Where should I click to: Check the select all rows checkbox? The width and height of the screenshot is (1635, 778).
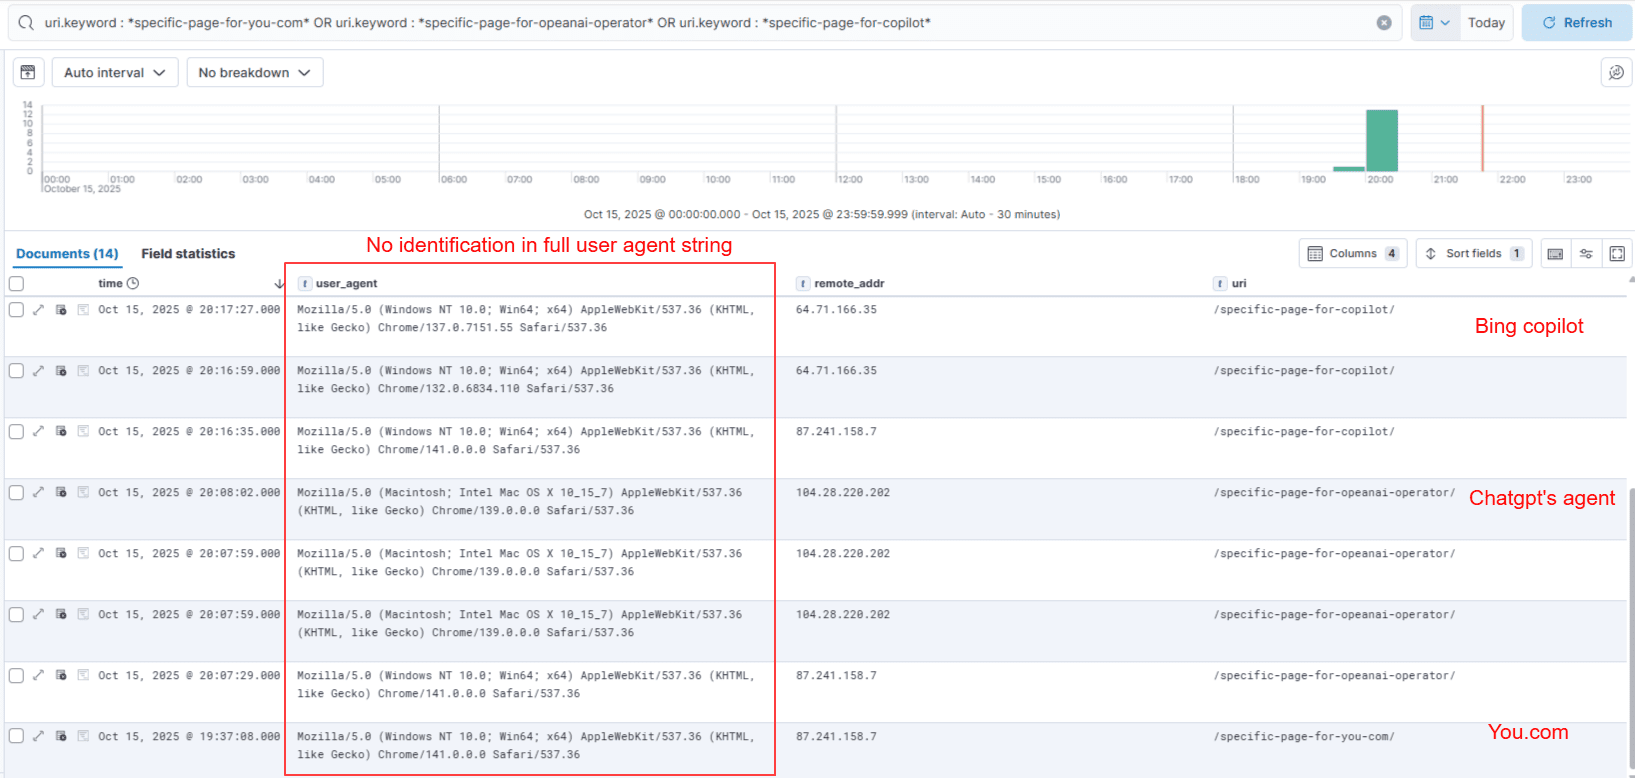(16, 284)
